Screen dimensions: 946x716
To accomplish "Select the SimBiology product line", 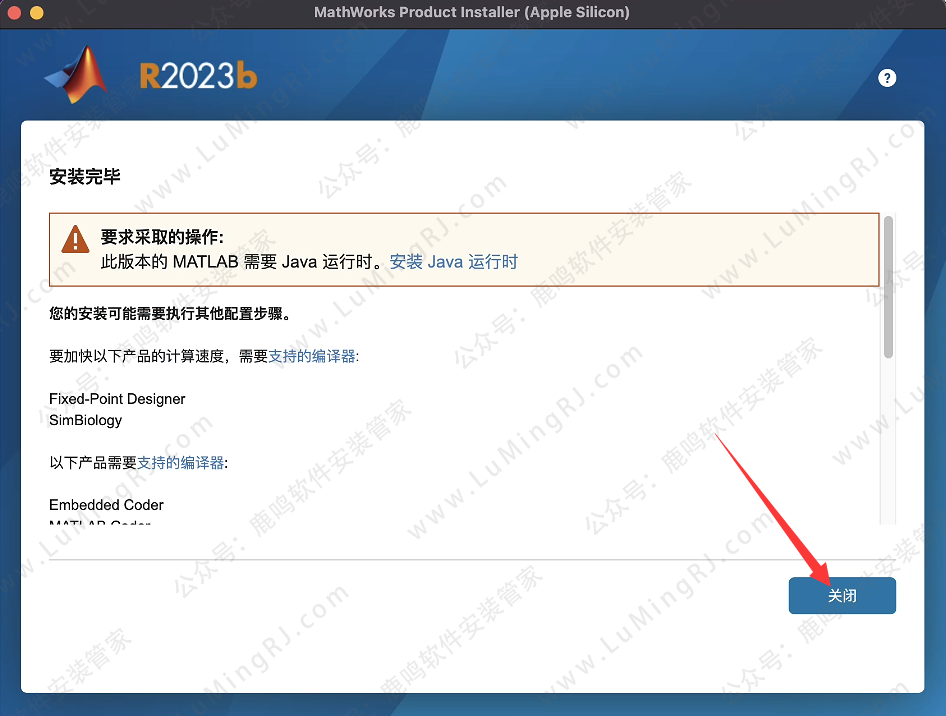I will pos(85,420).
